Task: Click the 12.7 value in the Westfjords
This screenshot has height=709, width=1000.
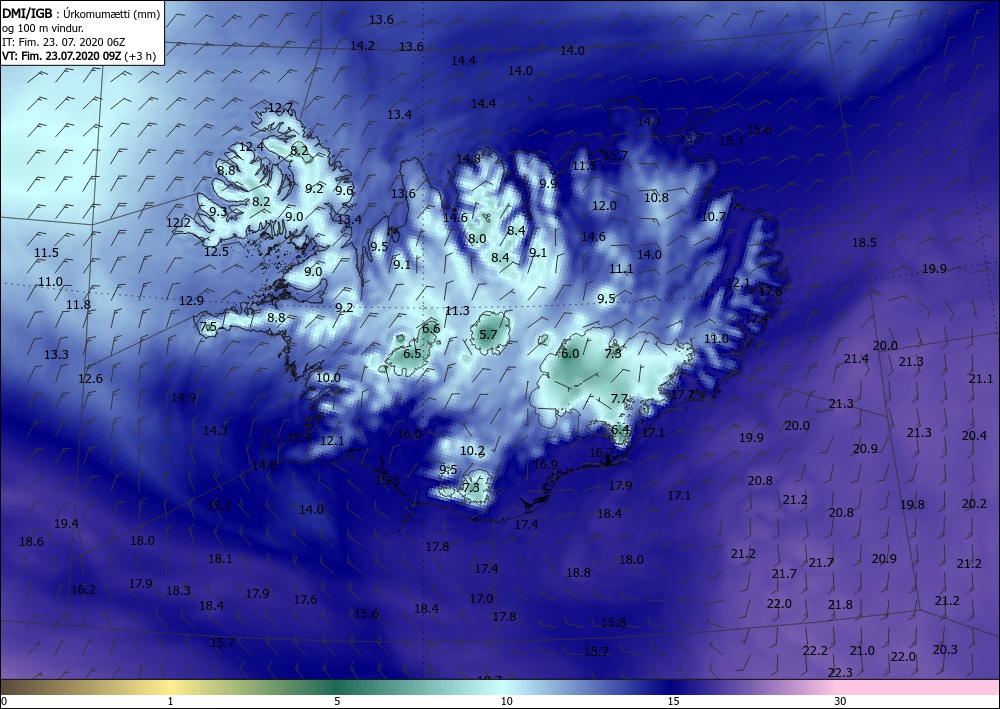Action: pyautogui.click(x=281, y=107)
